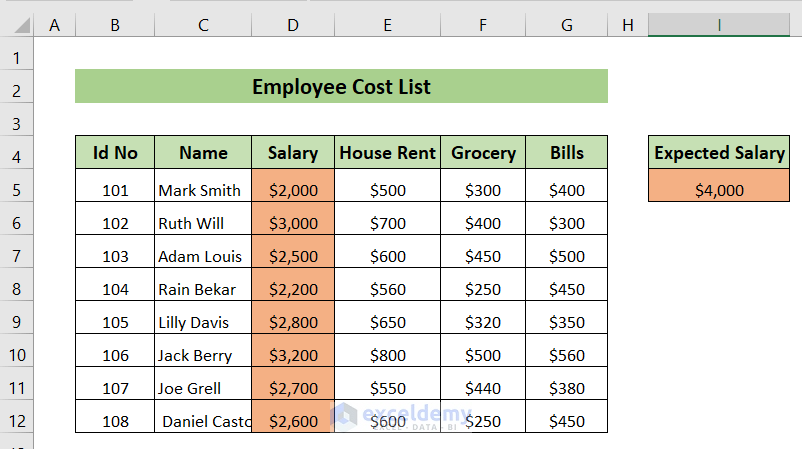Select column D header
The height and width of the screenshot is (449, 802).
point(293,24)
